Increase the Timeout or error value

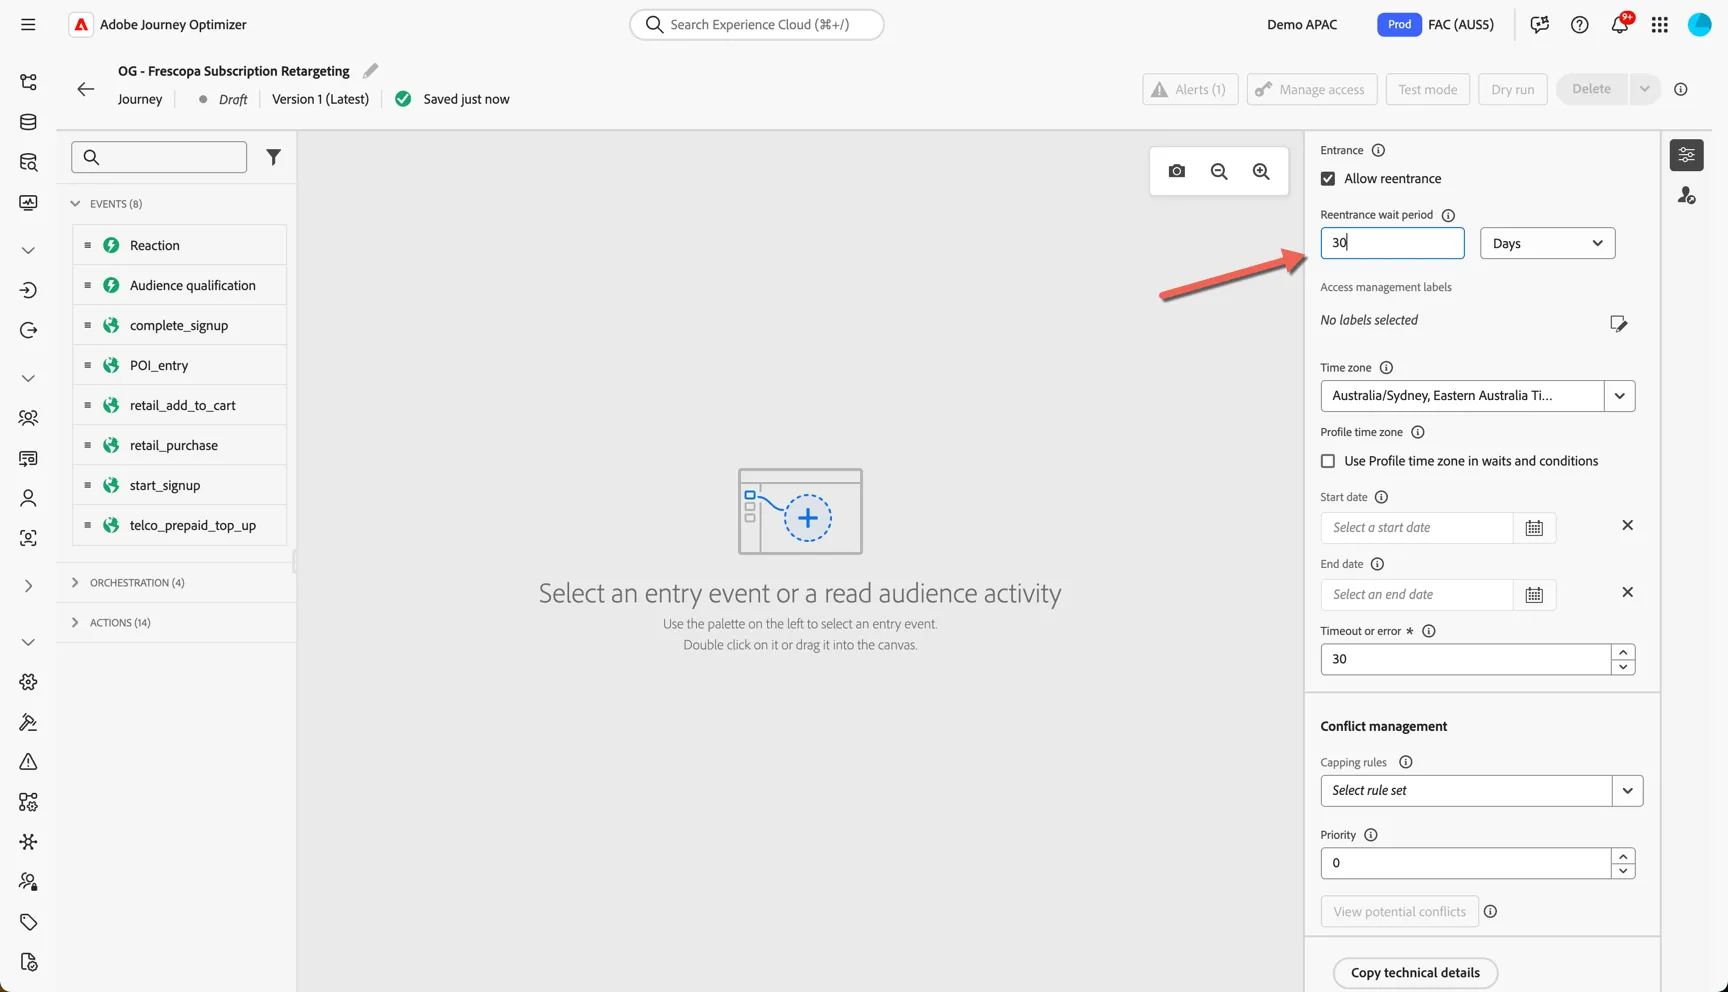click(x=1623, y=652)
